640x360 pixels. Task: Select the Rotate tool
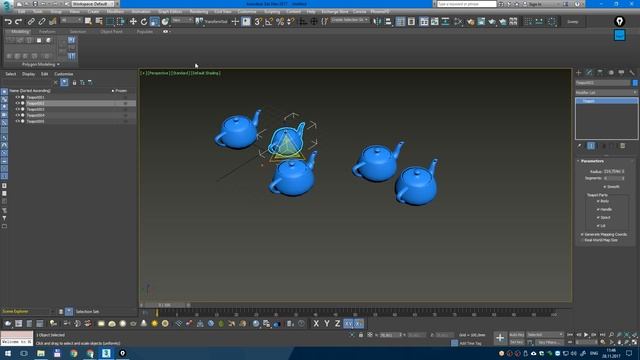[144, 21]
